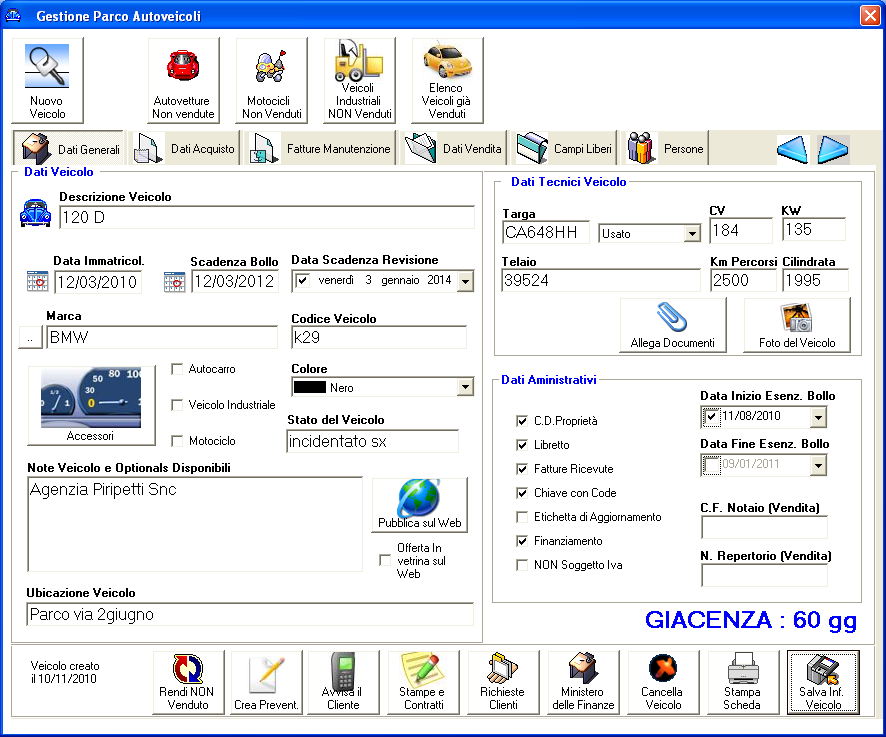This screenshot has width=886, height=737.
Task: Toggle the Motociclo checkbox
Action: point(177,441)
